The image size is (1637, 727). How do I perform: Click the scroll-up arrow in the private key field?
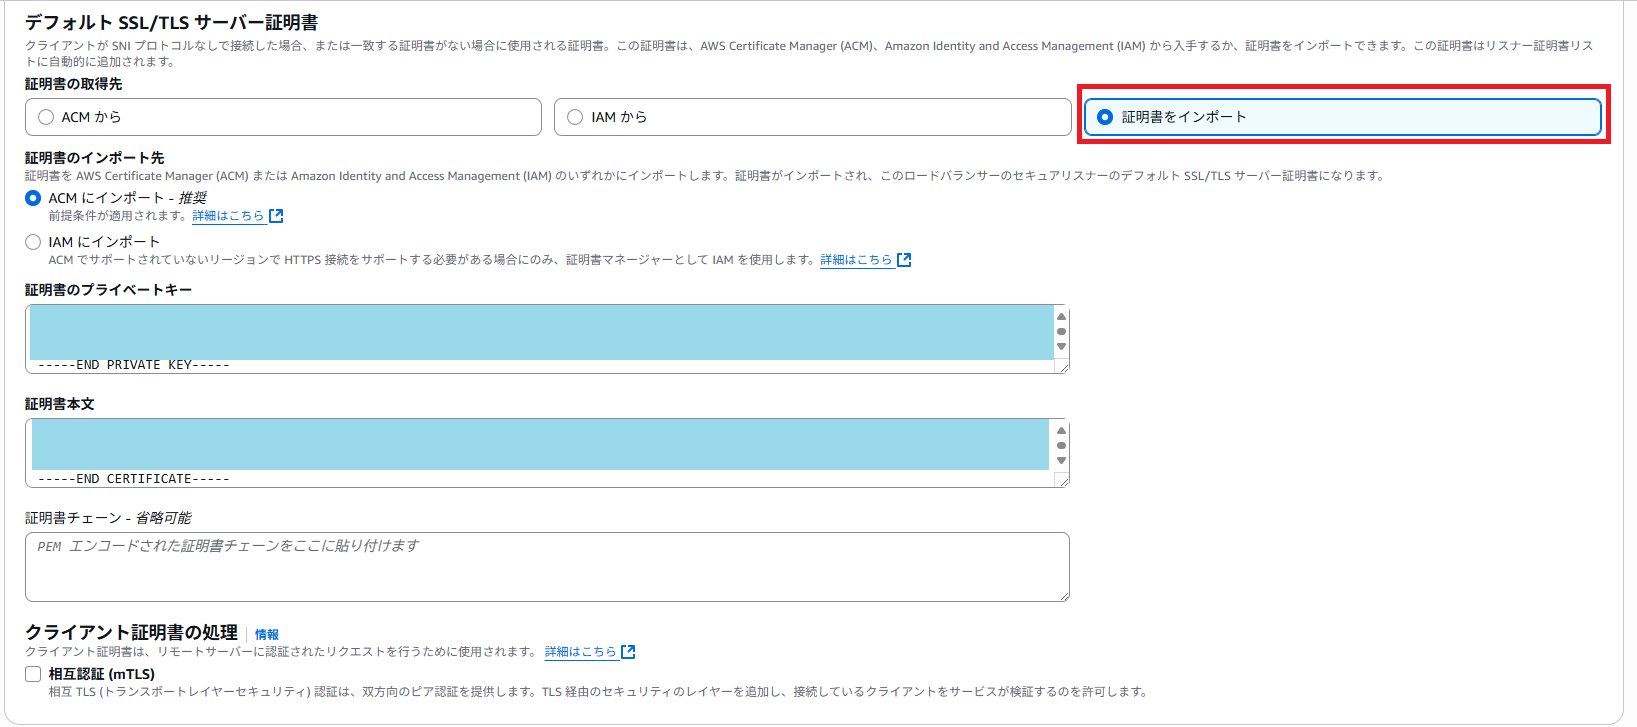pyautogui.click(x=1061, y=317)
